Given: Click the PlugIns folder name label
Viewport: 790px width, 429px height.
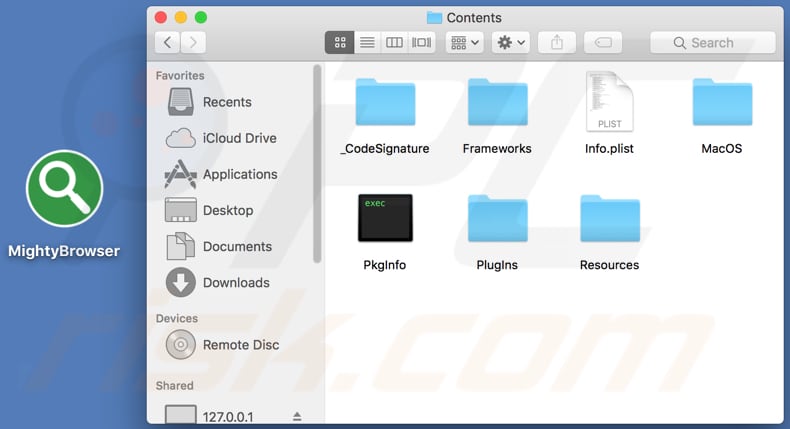Looking at the screenshot, I should tap(497, 265).
